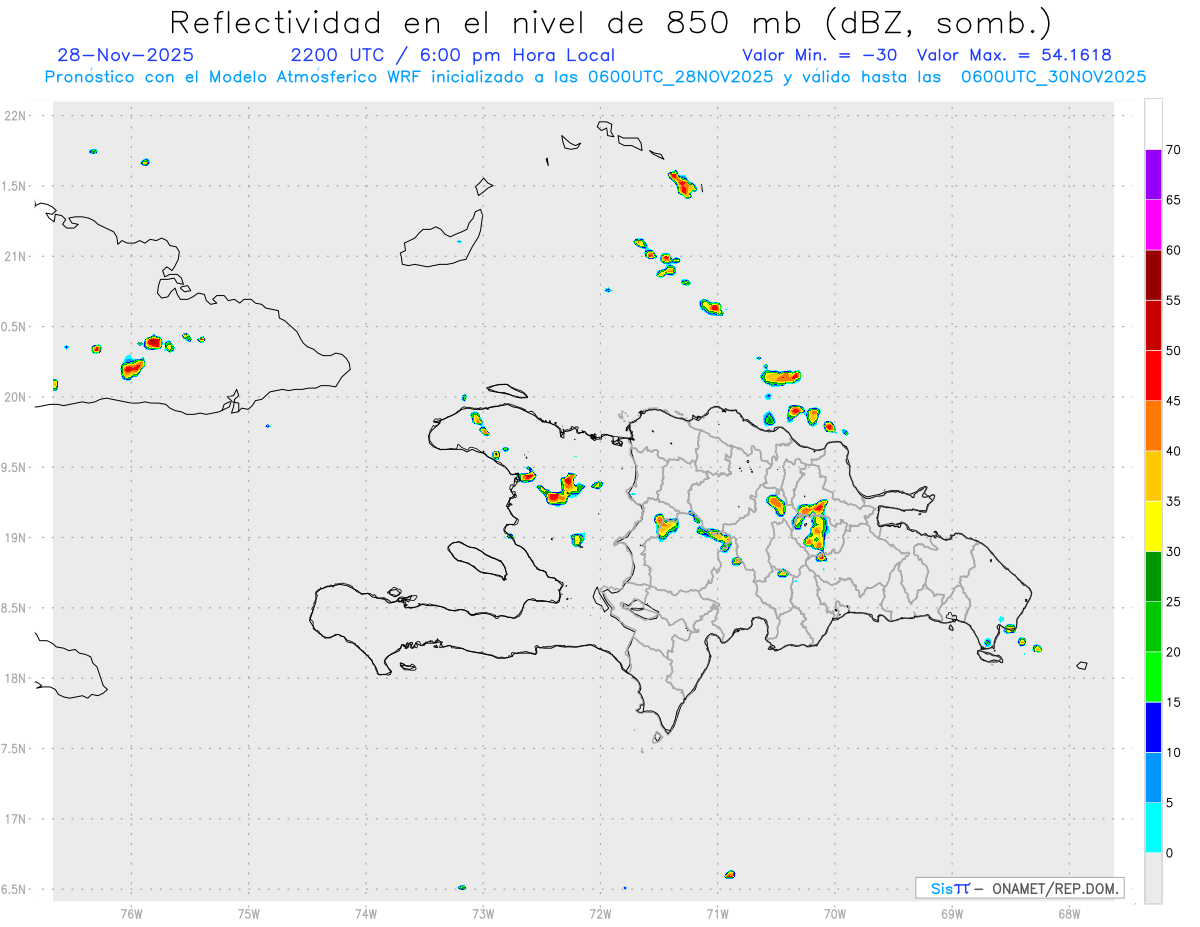Screen dimensions: 1200x927
Task: Click the '73W' longitude label
Action: pyautogui.click(x=483, y=913)
